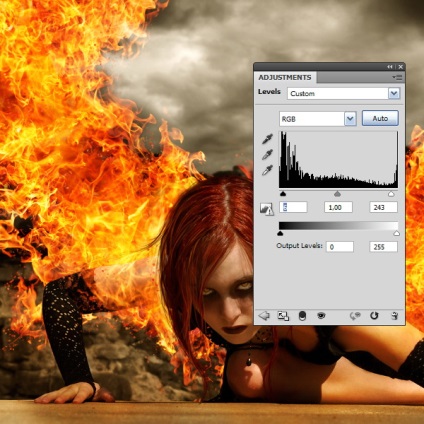The height and width of the screenshot is (424, 424).
Task: Reset adjustment to defaults icon
Action: (374, 315)
